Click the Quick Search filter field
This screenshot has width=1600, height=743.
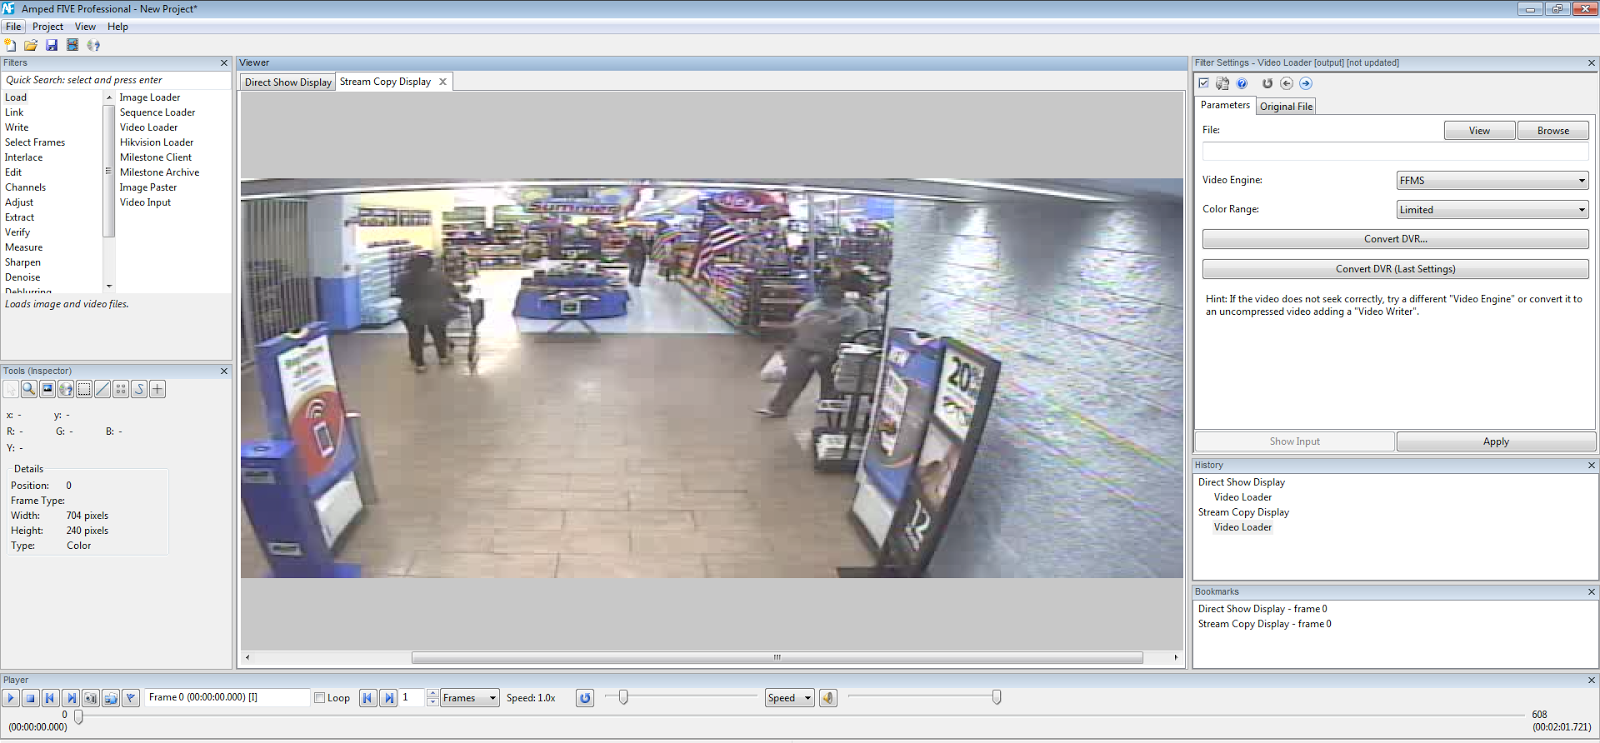tap(116, 80)
